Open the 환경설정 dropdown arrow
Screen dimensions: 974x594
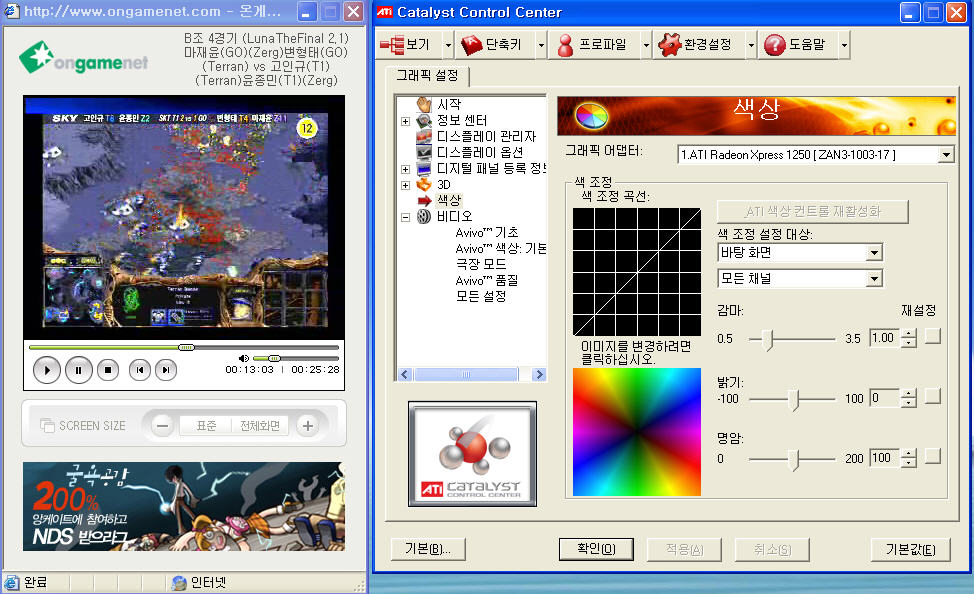[x=751, y=45]
